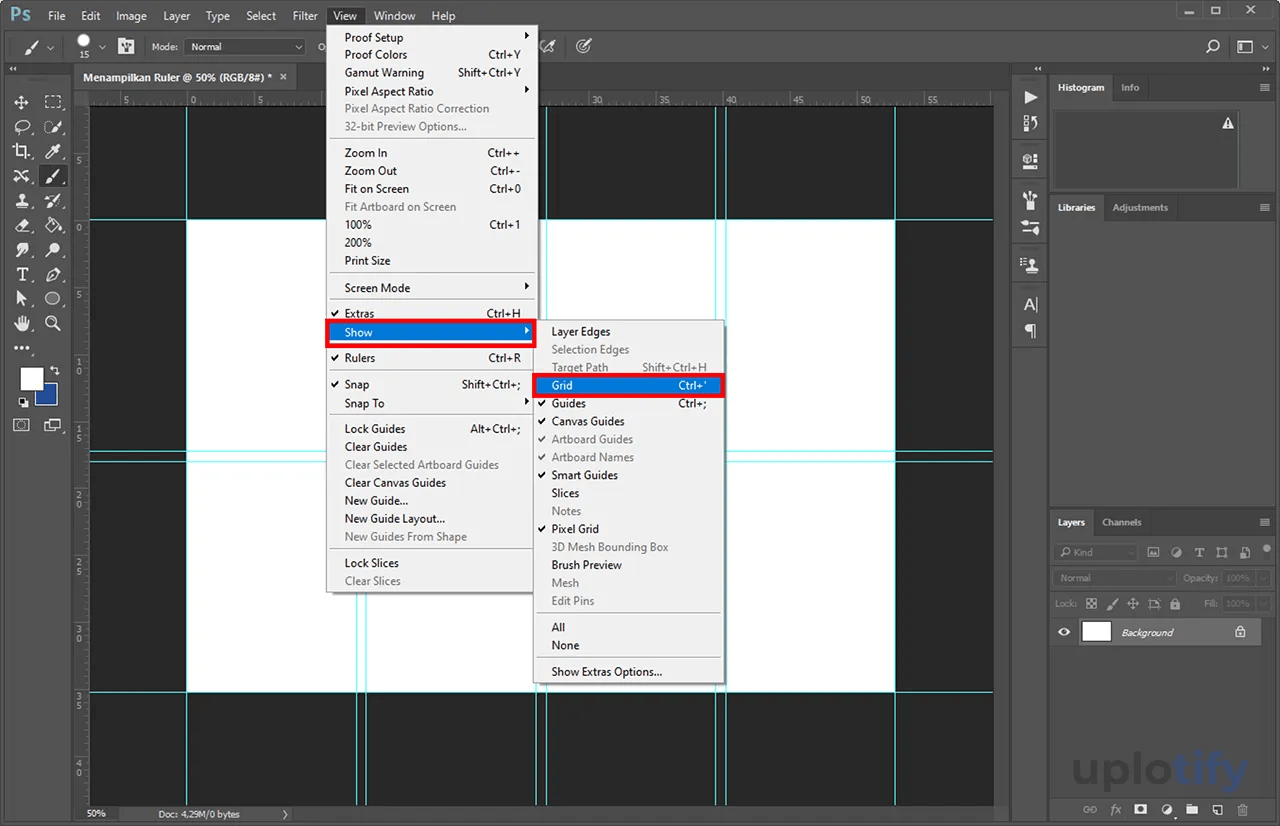Open the History panel icon
1280x826 pixels.
tap(1030, 123)
